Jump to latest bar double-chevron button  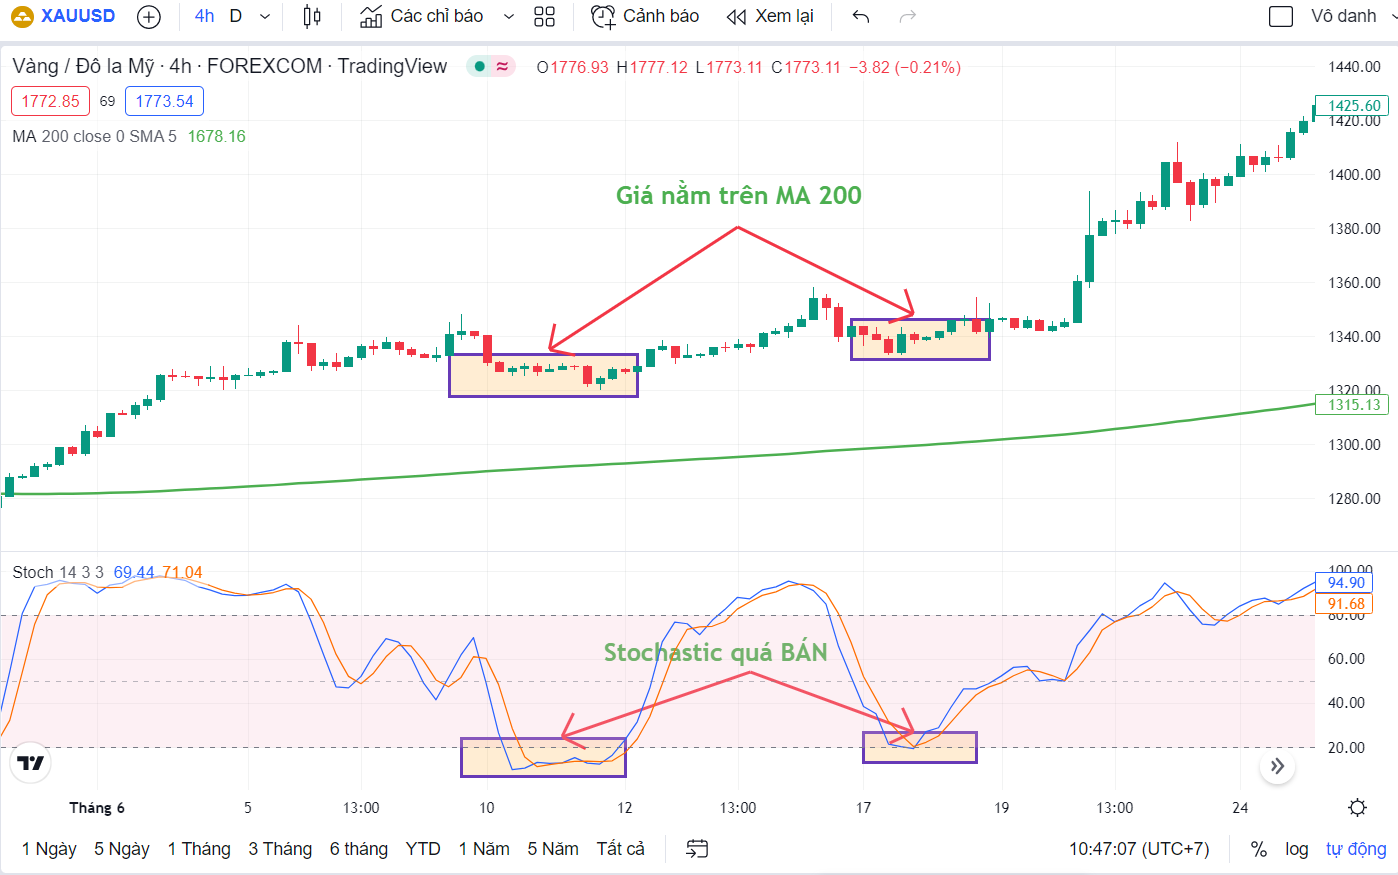[x=1277, y=767]
